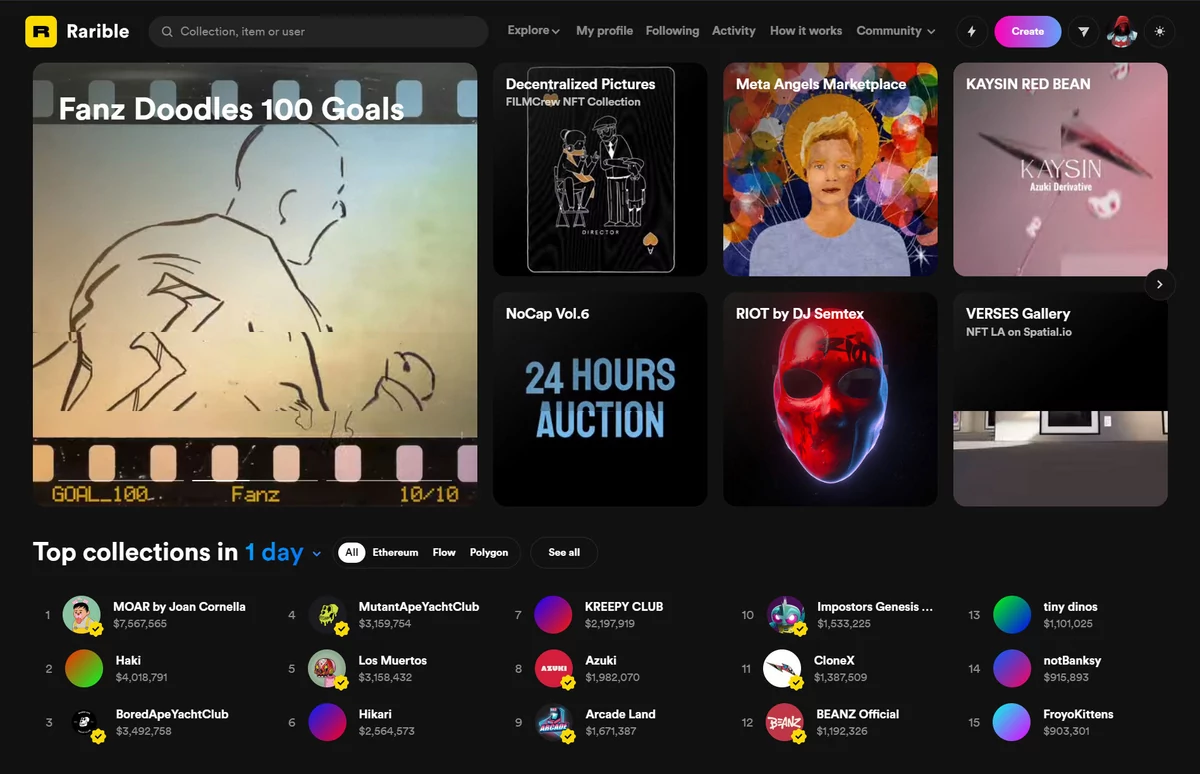Click Los Muertos collection name
The height and width of the screenshot is (774, 1200).
[393, 661]
